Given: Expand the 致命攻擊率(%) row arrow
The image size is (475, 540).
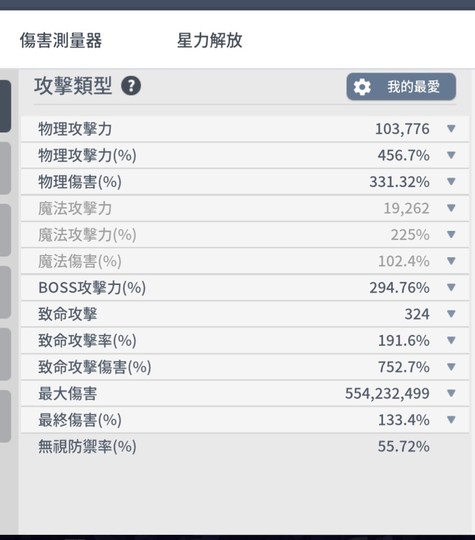Looking at the screenshot, I should (x=451, y=340).
